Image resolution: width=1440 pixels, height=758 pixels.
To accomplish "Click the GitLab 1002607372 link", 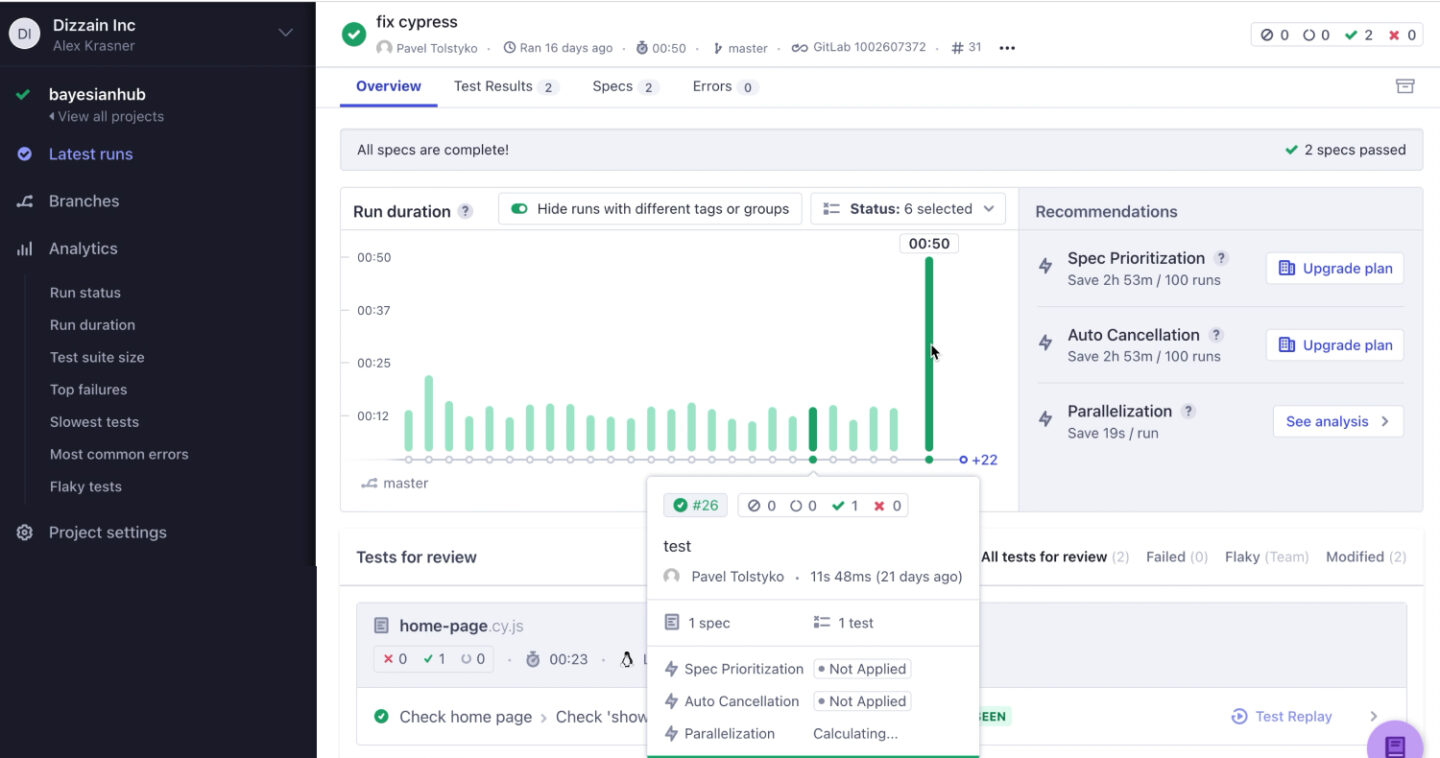I will [859, 48].
